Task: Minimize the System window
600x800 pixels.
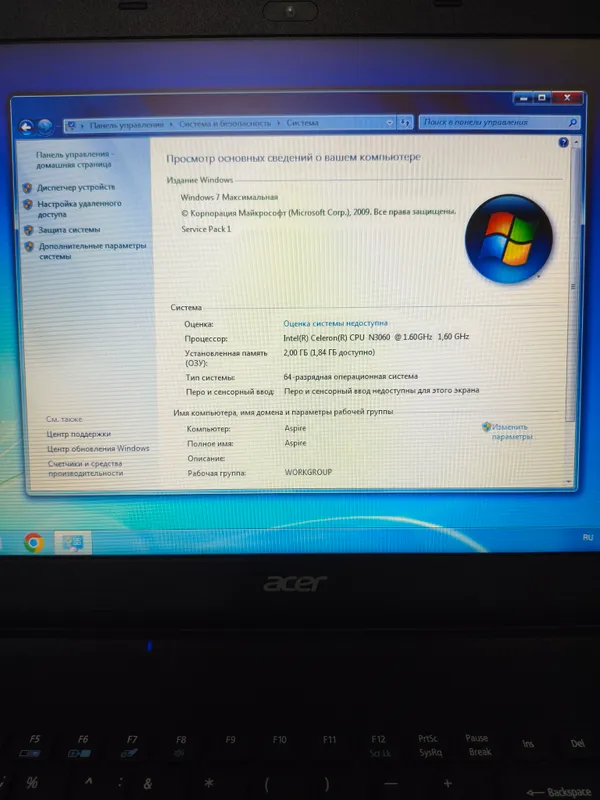Action: point(523,97)
